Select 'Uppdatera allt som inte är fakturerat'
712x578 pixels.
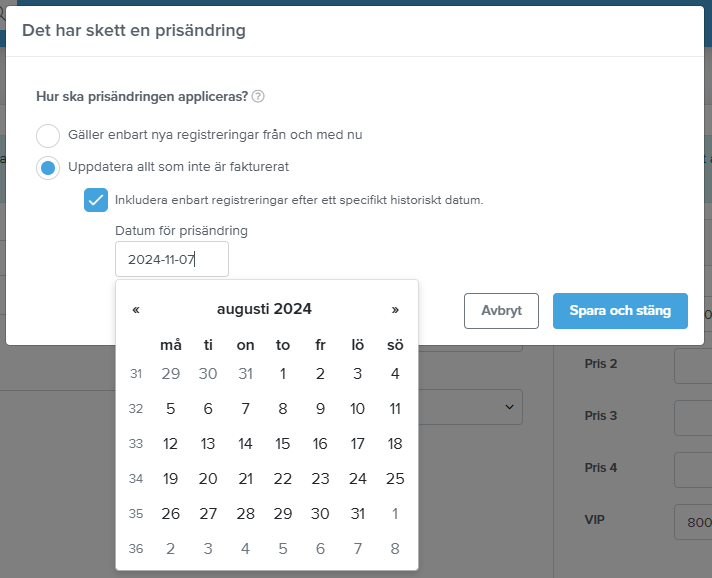(48, 168)
